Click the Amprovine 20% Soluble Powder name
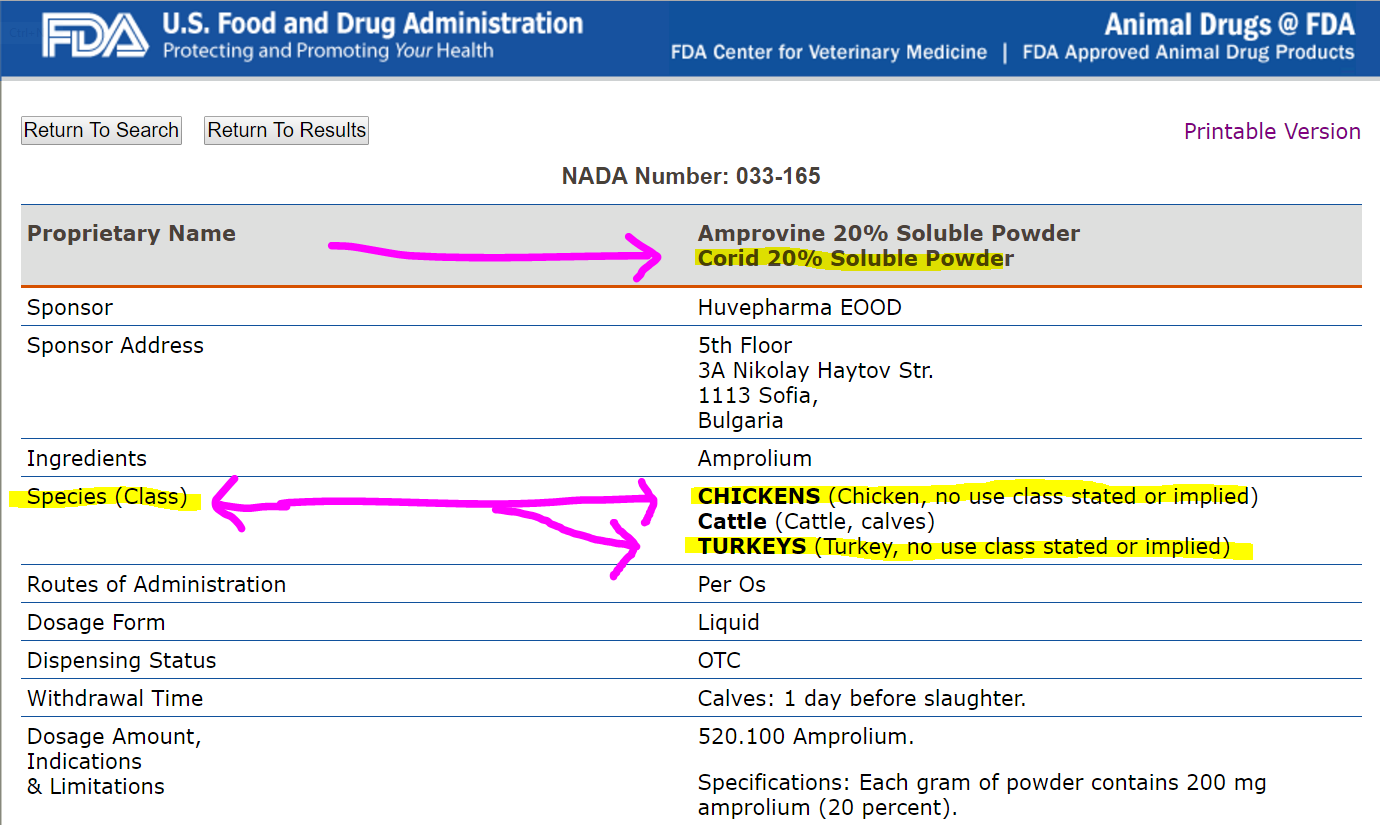This screenshot has height=825, width=1380. pyautogui.click(x=888, y=233)
